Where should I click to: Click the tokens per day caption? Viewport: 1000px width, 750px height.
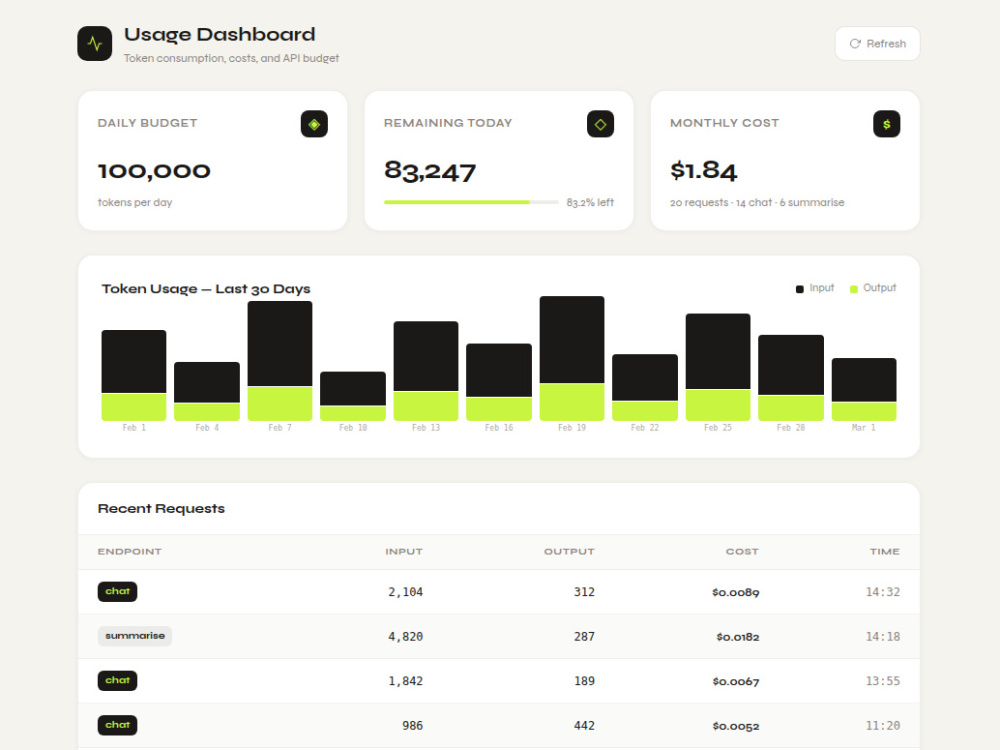pos(135,202)
